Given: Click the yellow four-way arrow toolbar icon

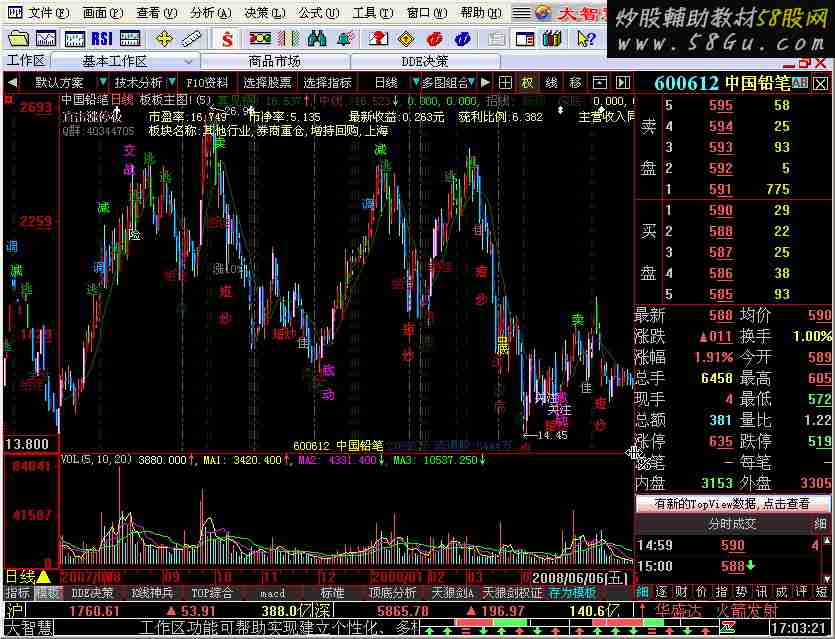Looking at the screenshot, I should [x=164, y=39].
